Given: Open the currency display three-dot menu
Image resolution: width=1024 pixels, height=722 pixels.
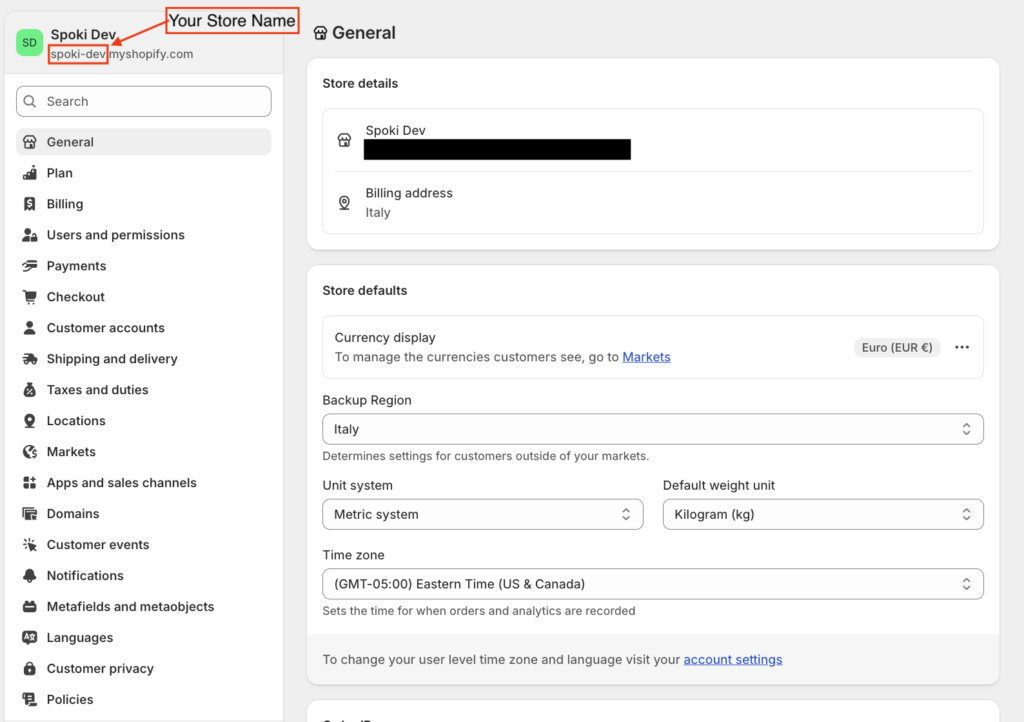Looking at the screenshot, I should (962, 347).
